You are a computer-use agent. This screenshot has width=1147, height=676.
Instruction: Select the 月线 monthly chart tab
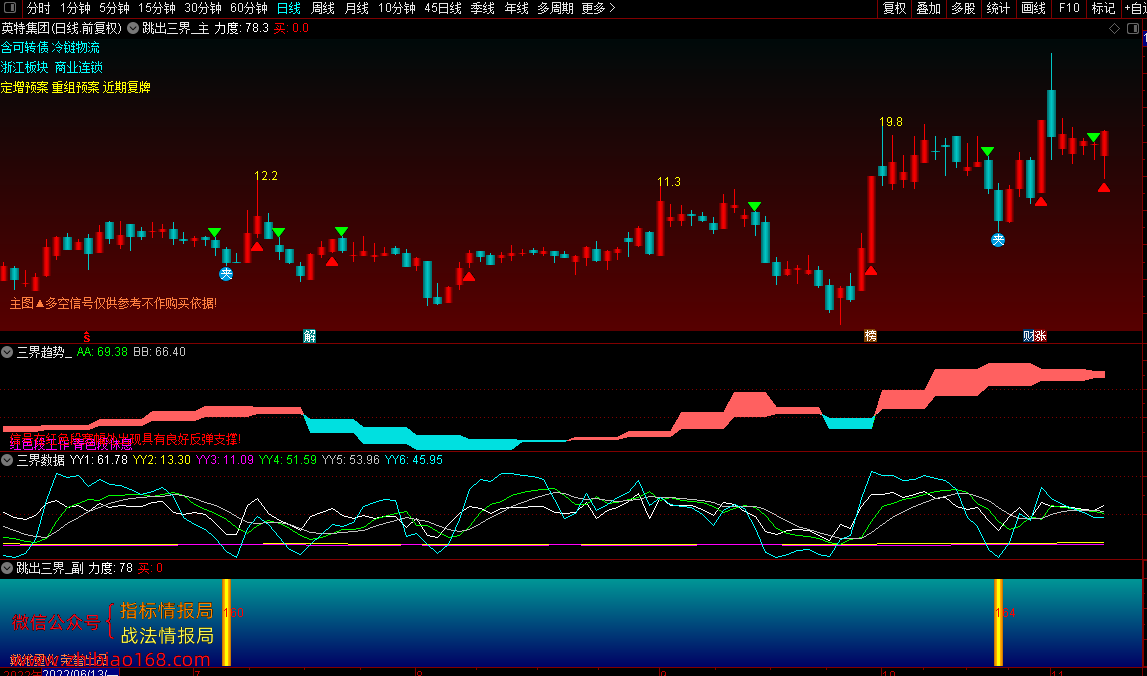click(x=356, y=8)
